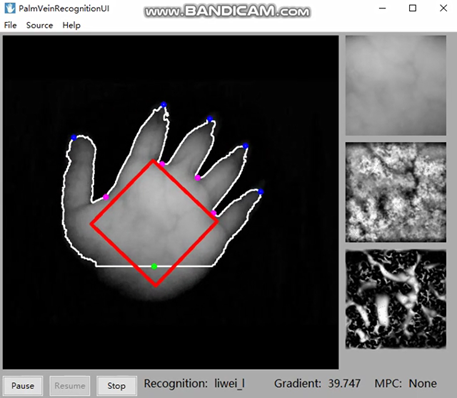Select the extracted vein pattern thumbnail

[x=396, y=299]
